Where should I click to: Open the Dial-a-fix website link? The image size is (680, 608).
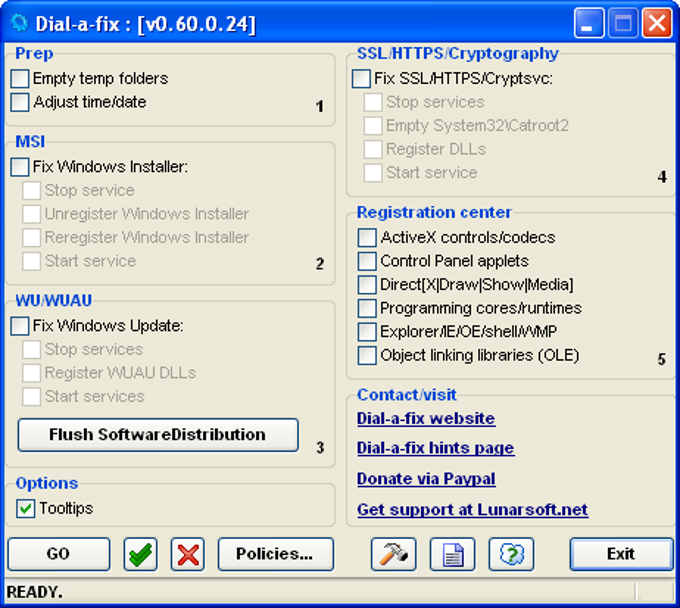pos(426,418)
